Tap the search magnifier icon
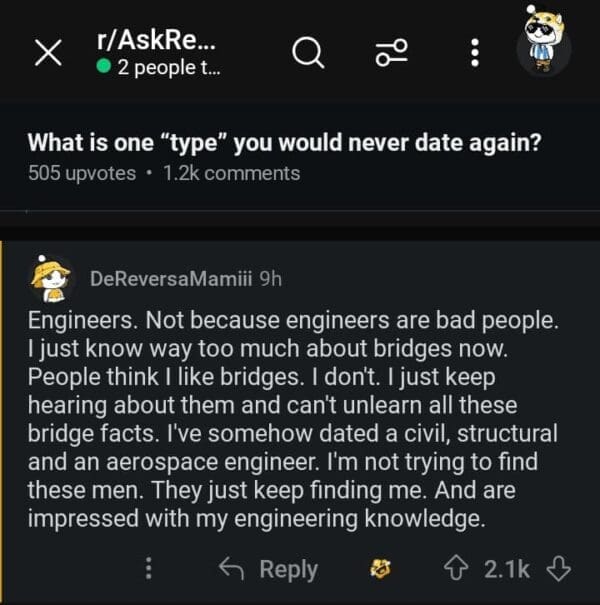Image resolution: width=600 pixels, height=605 pixels. (x=308, y=54)
